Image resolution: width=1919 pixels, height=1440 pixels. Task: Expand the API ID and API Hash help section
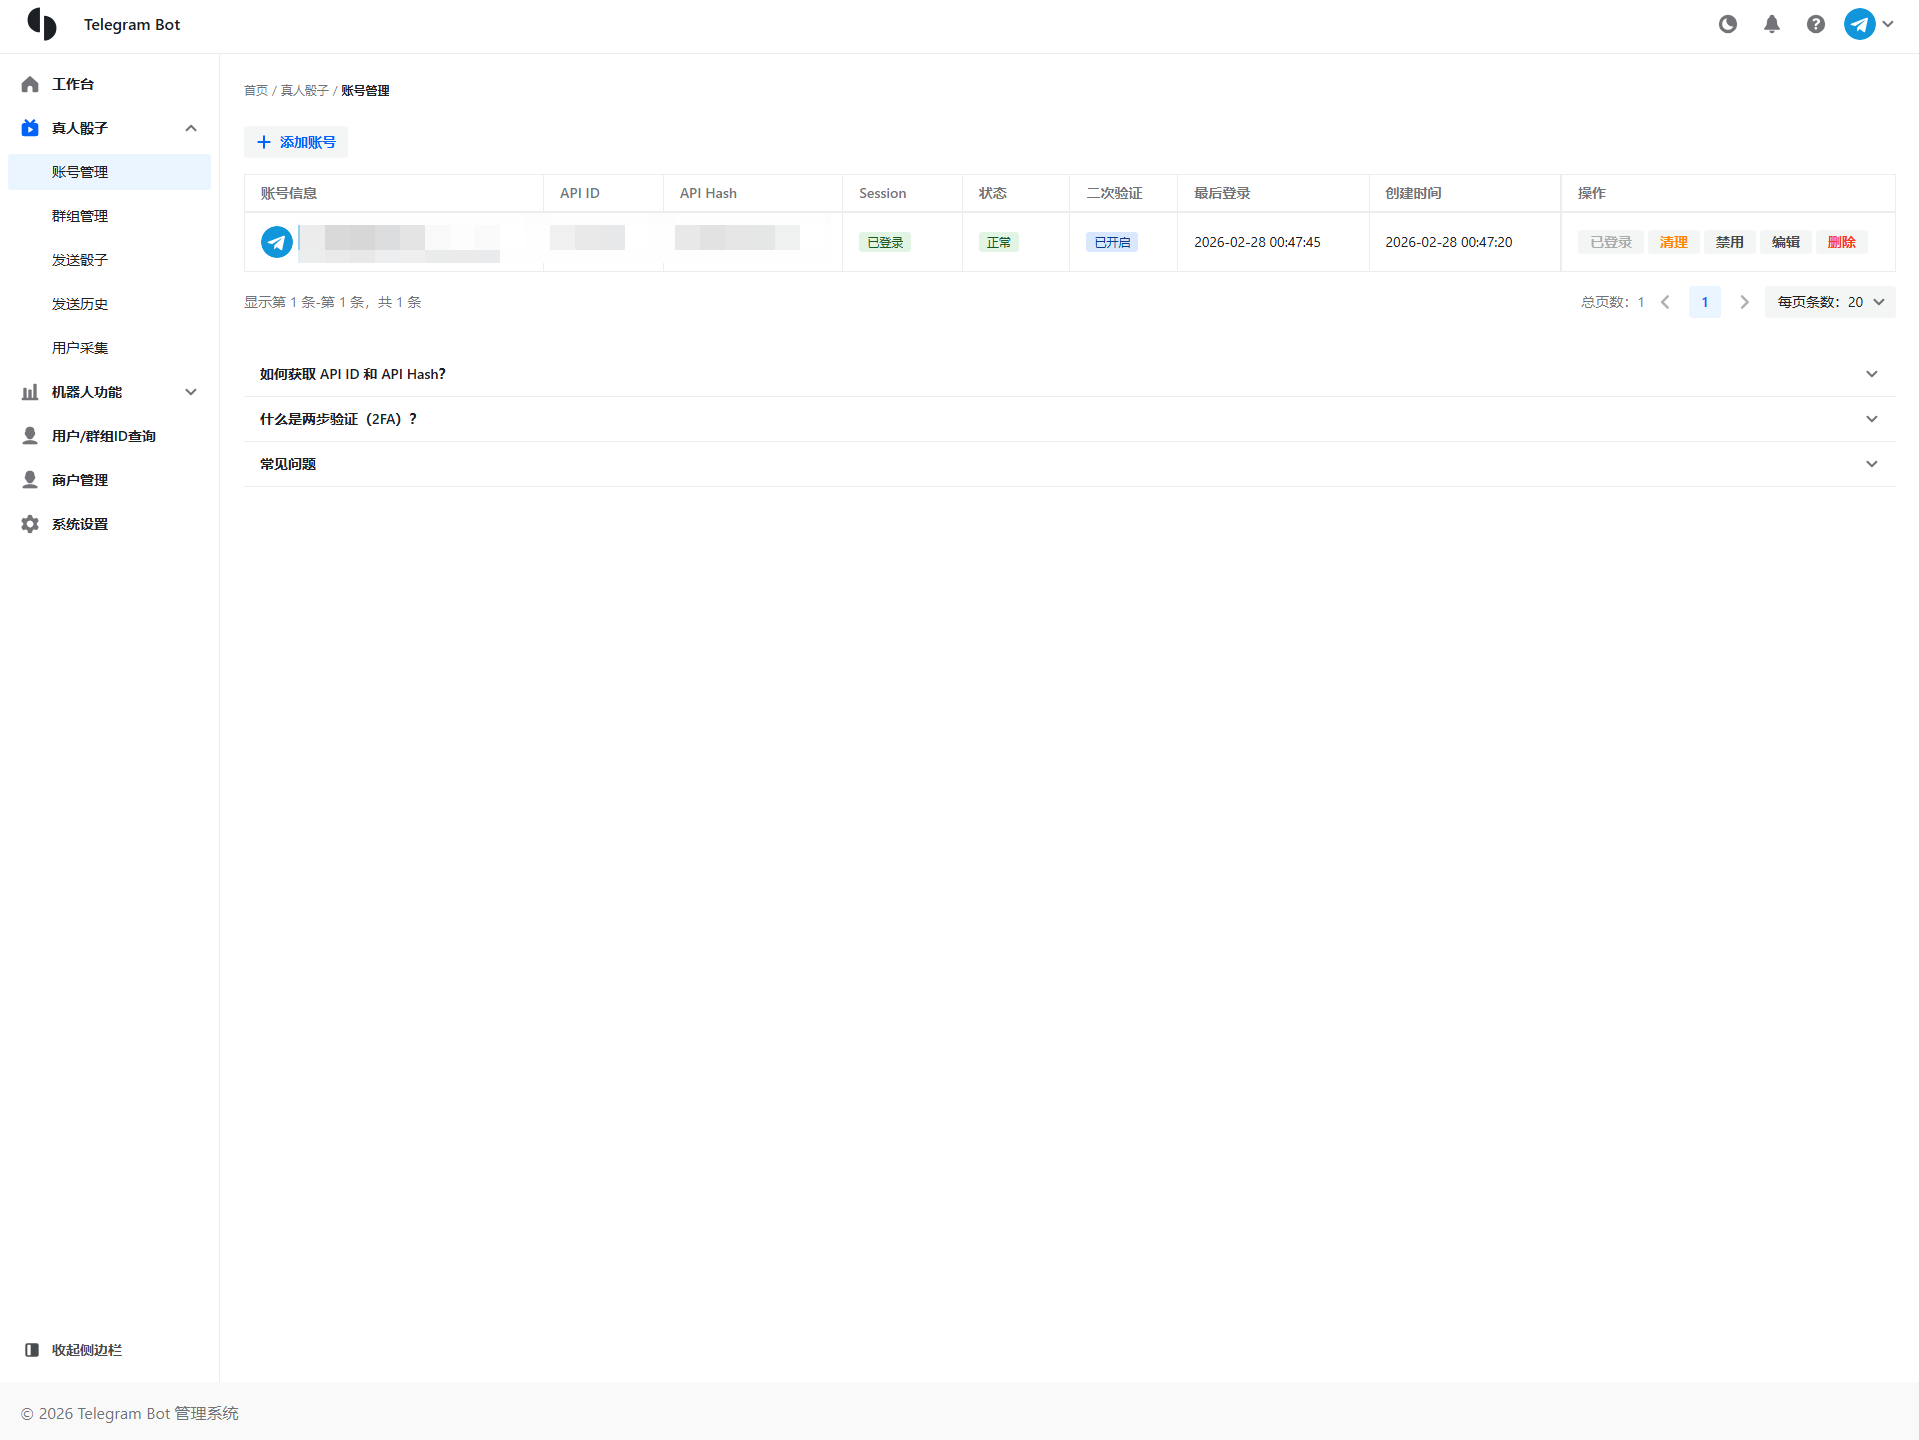pos(1069,374)
